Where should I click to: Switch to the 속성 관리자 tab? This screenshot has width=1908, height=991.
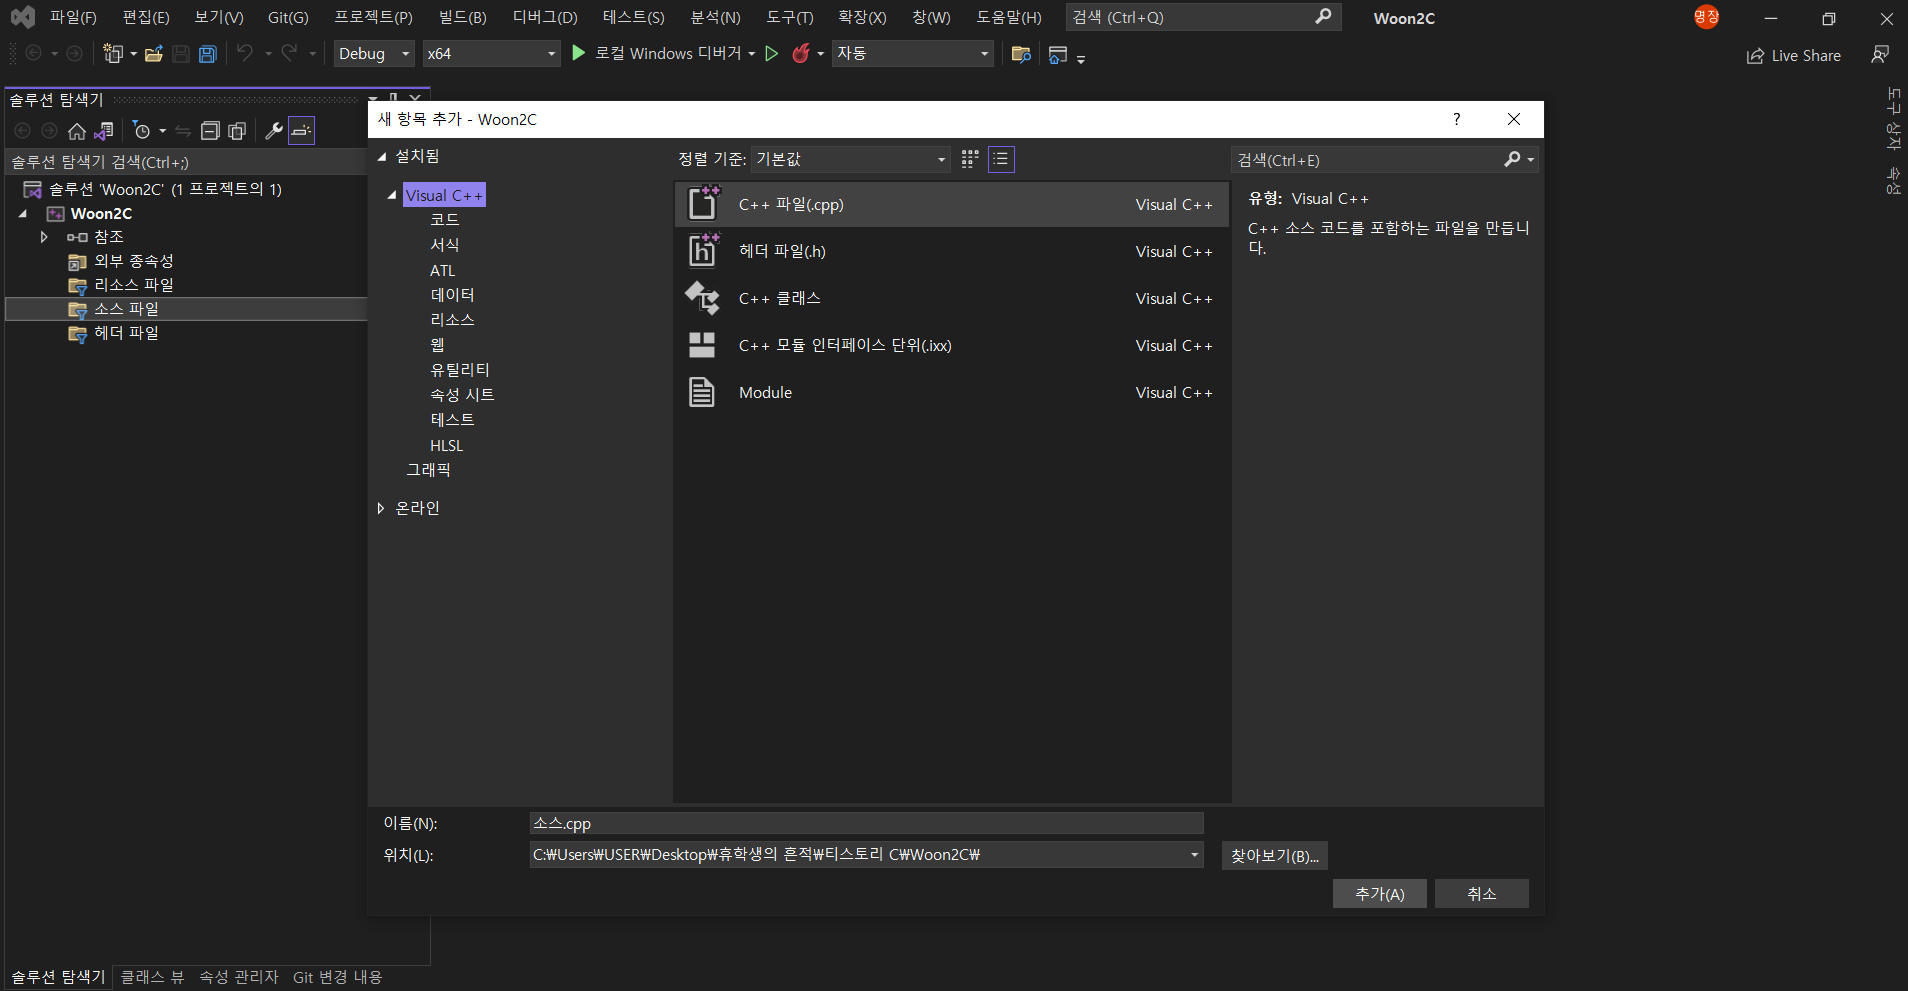tap(239, 977)
